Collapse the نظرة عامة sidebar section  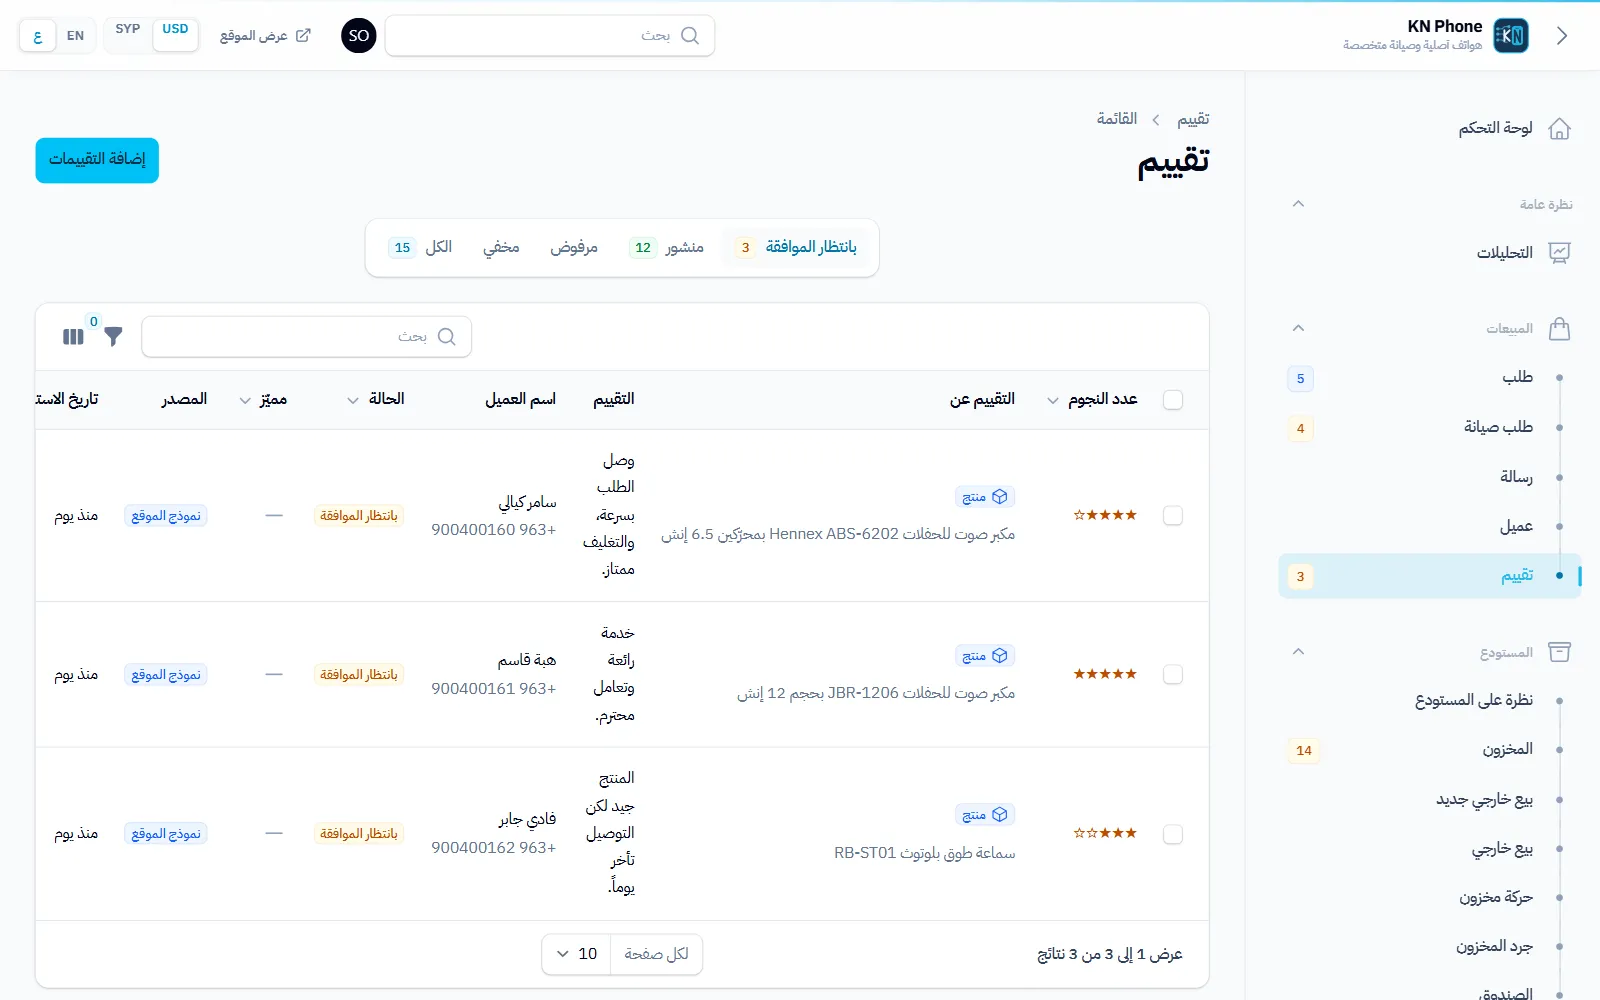click(x=1298, y=204)
